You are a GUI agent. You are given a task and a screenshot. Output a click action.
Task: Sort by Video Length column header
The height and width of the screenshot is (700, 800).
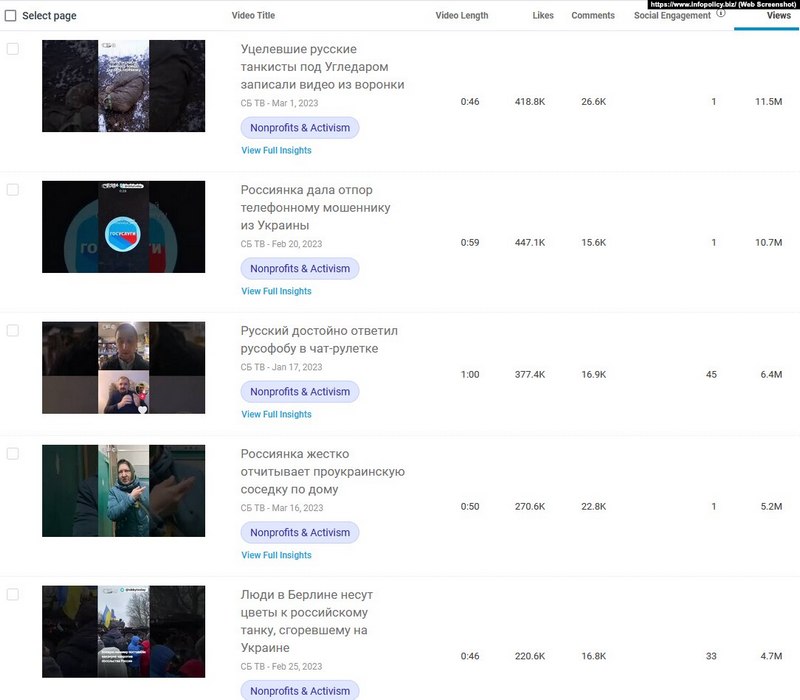(x=464, y=16)
